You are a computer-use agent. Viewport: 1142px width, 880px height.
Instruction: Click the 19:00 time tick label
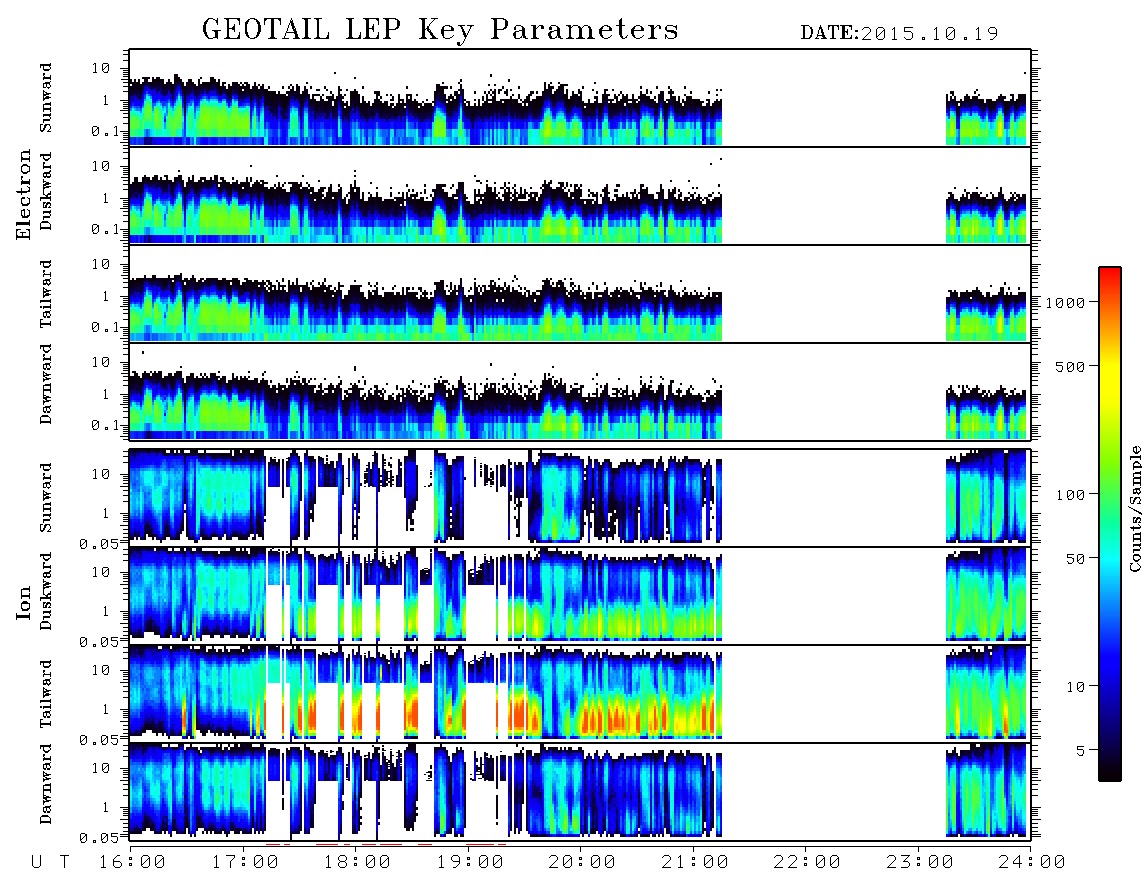[470, 863]
